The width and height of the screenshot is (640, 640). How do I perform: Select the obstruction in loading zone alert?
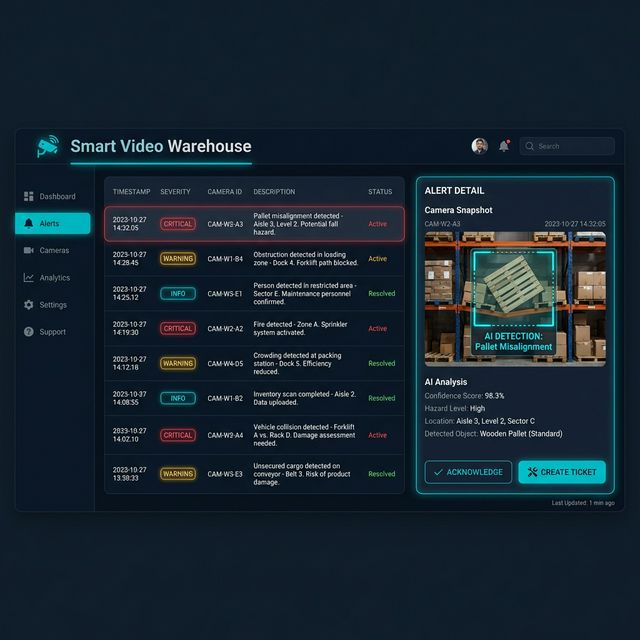point(254,259)
